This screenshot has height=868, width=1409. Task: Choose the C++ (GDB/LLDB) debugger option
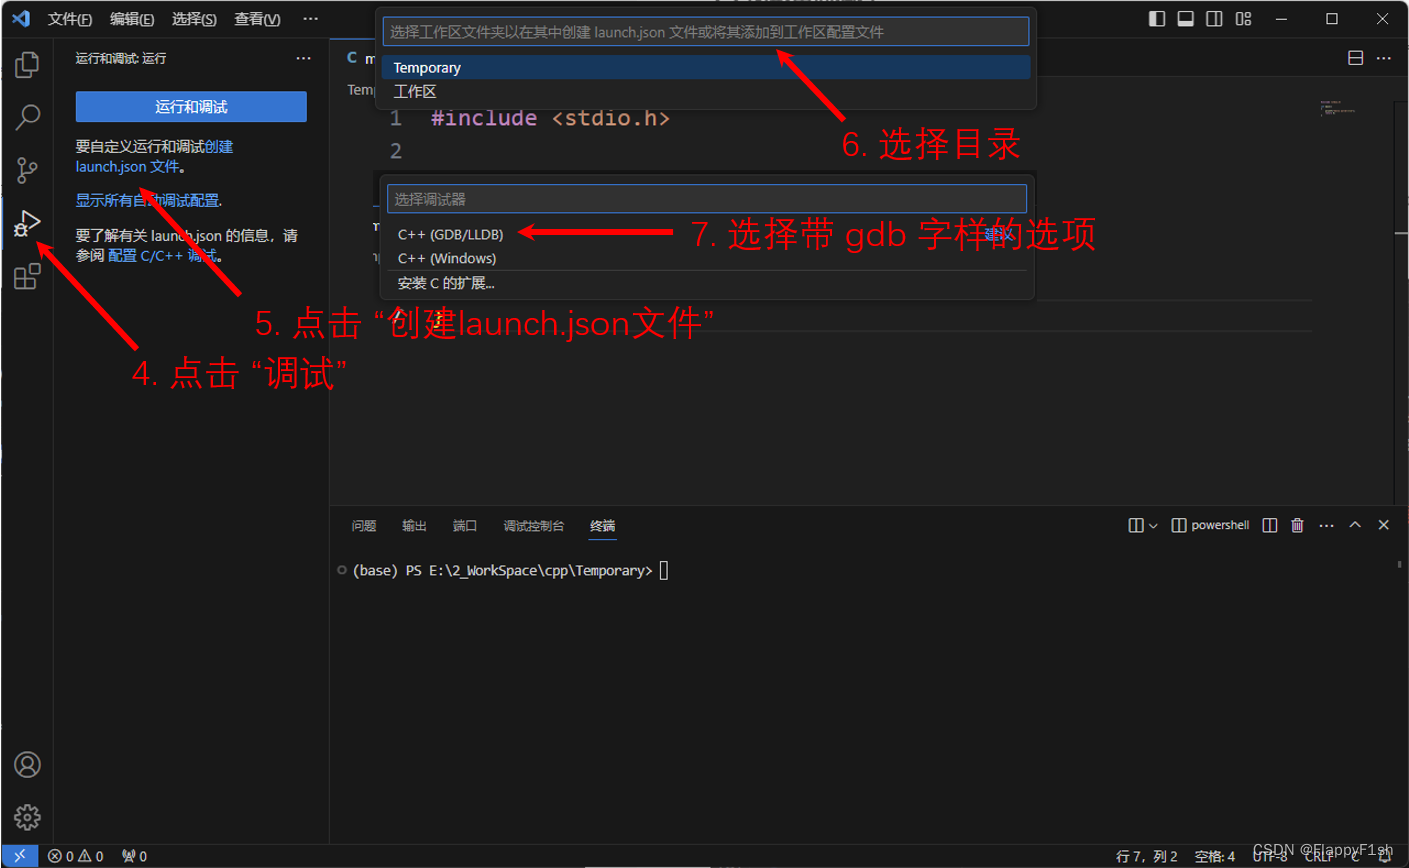point(707,234)
